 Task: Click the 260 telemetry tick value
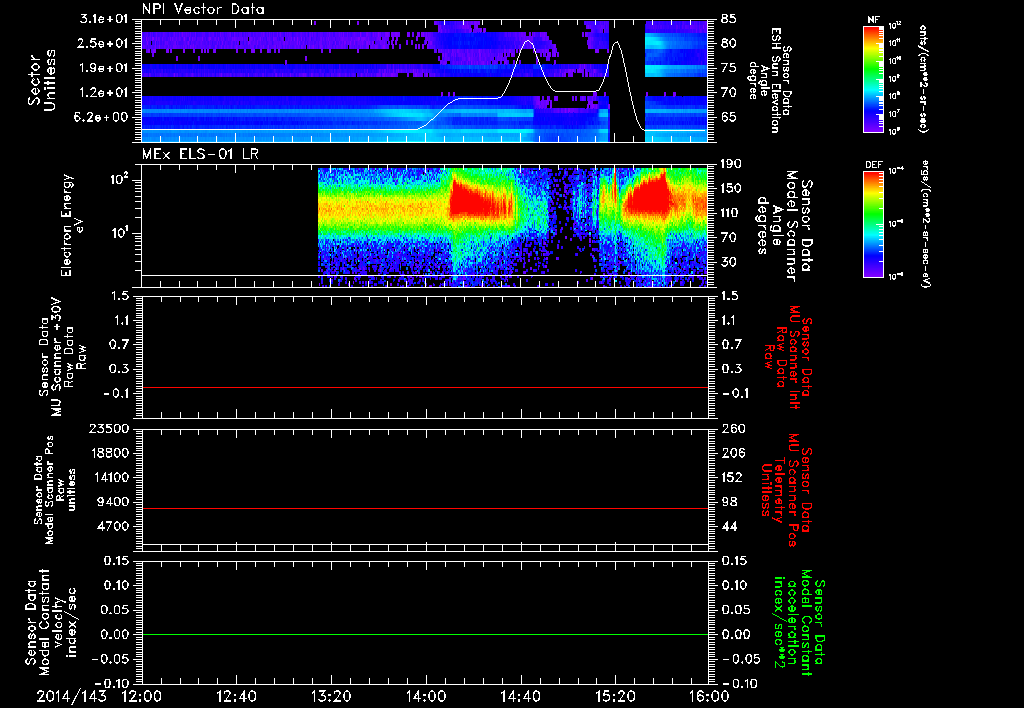click(732, 429)
